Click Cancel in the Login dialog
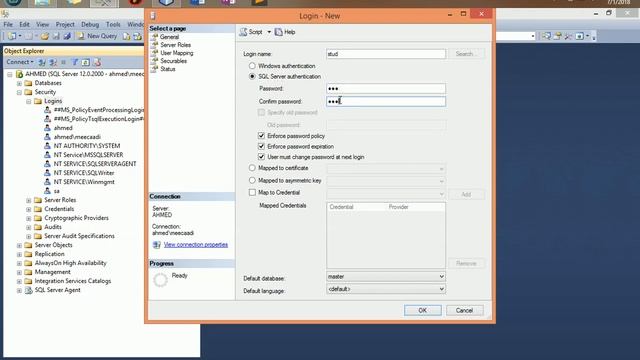This screenshot has width=640, height=360. pos(464,310)
